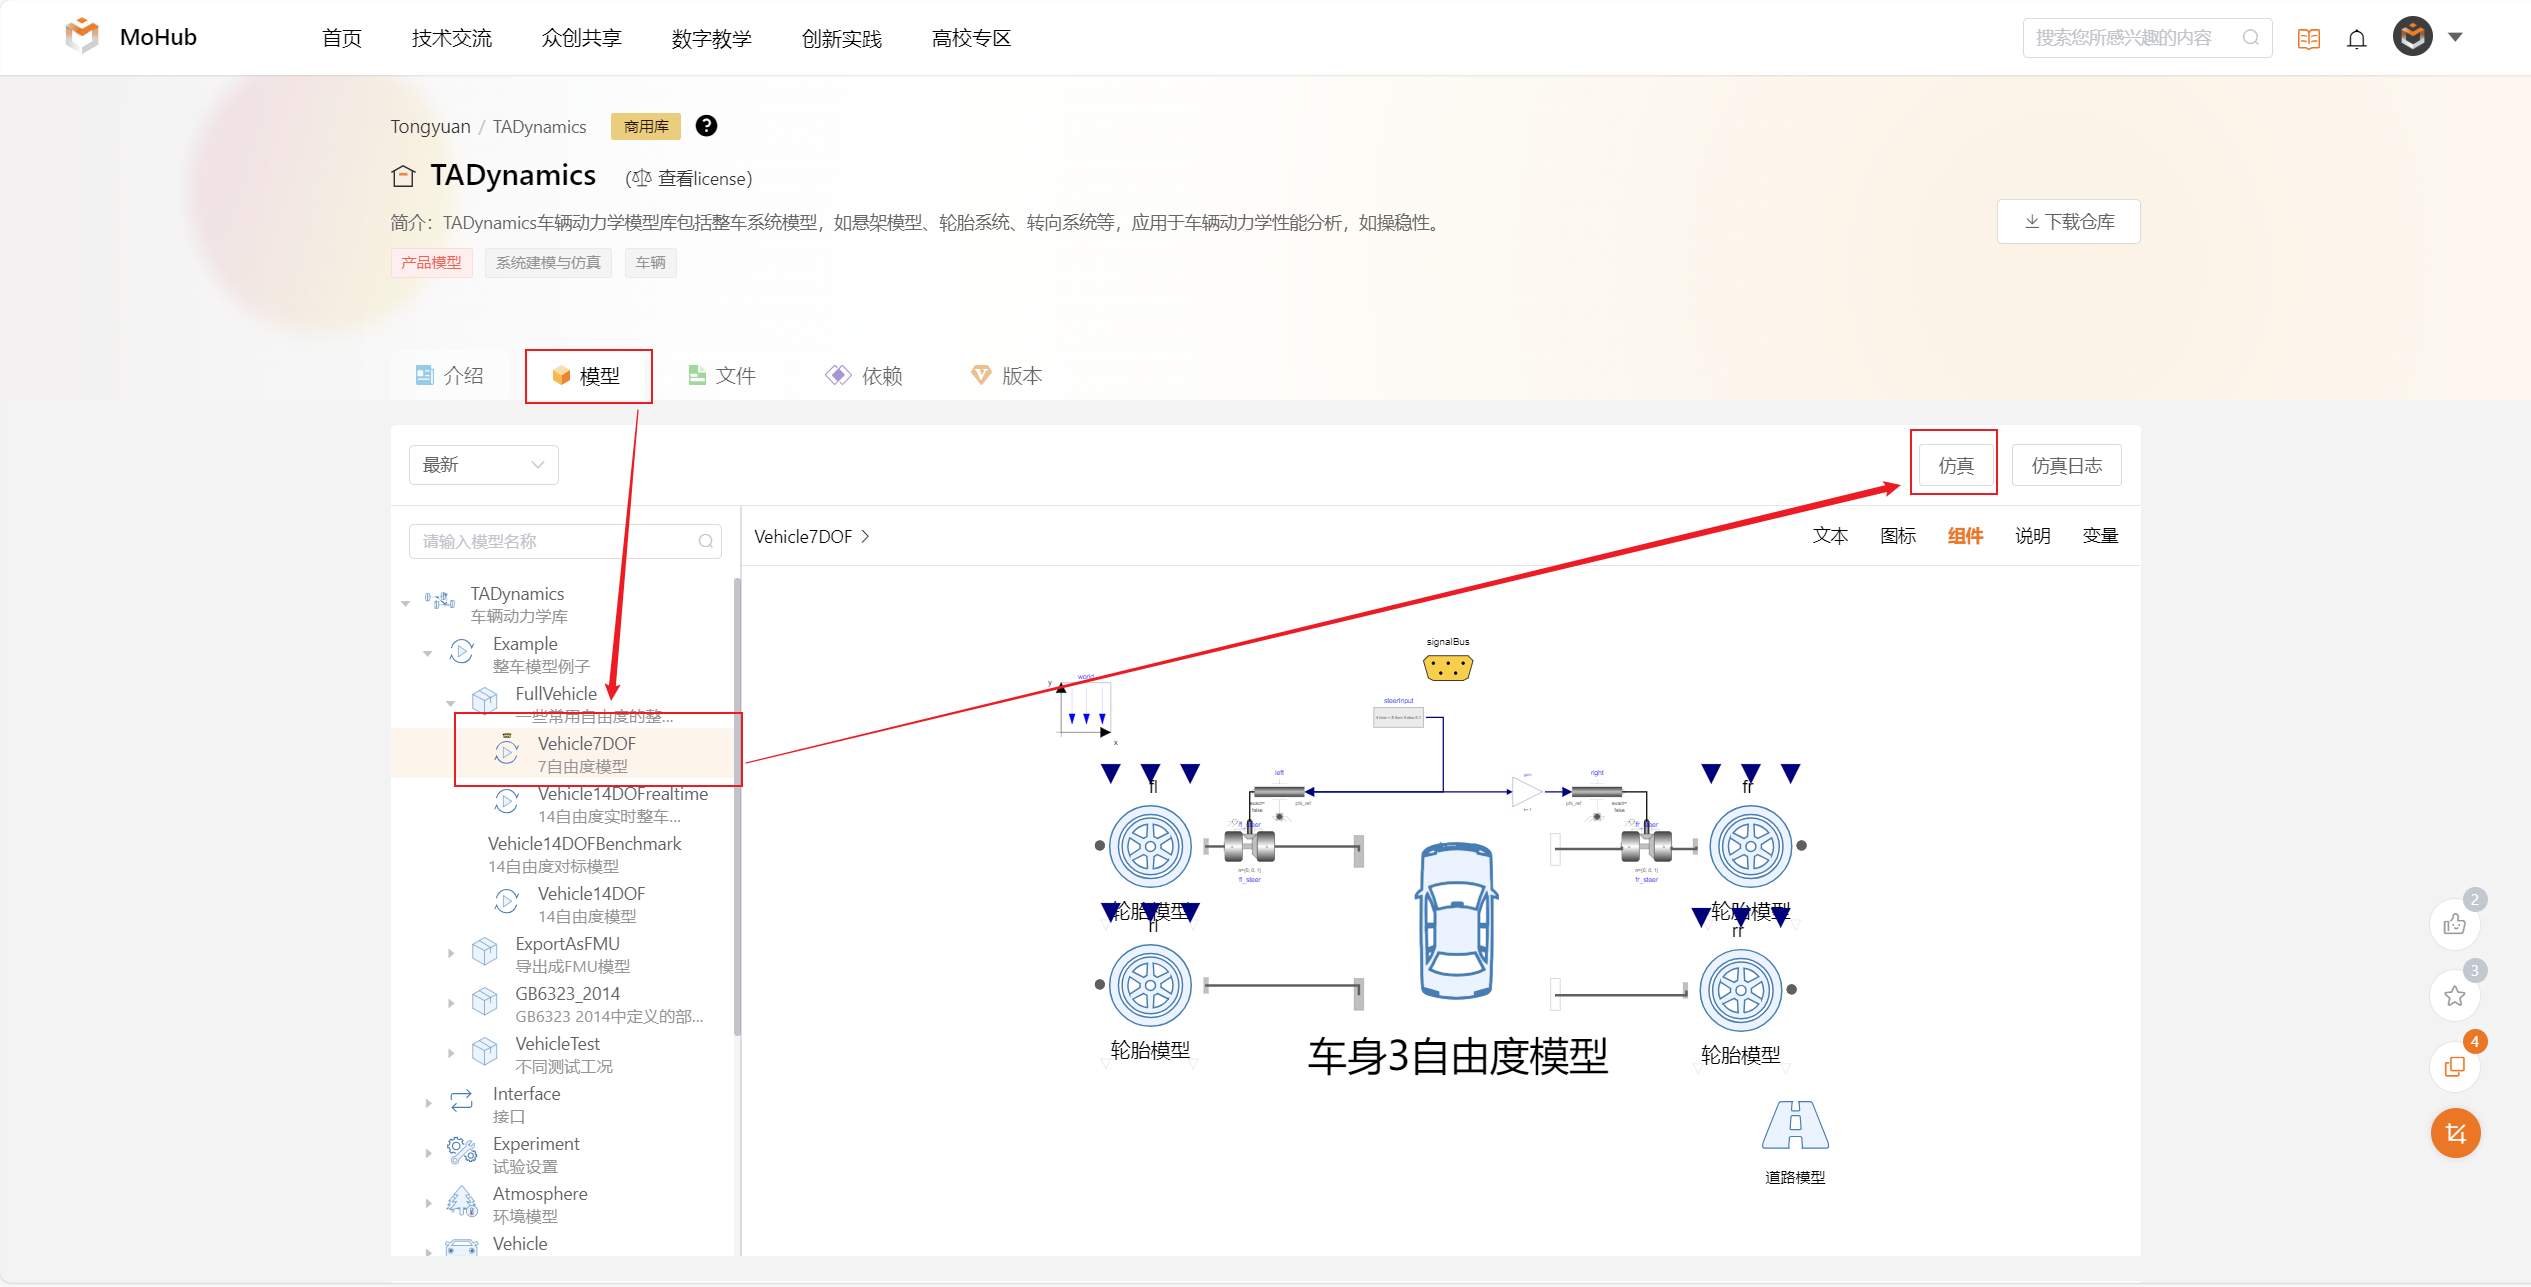Collapse the Example tree node
2531x1287 pixels.
tap(428, 654)
